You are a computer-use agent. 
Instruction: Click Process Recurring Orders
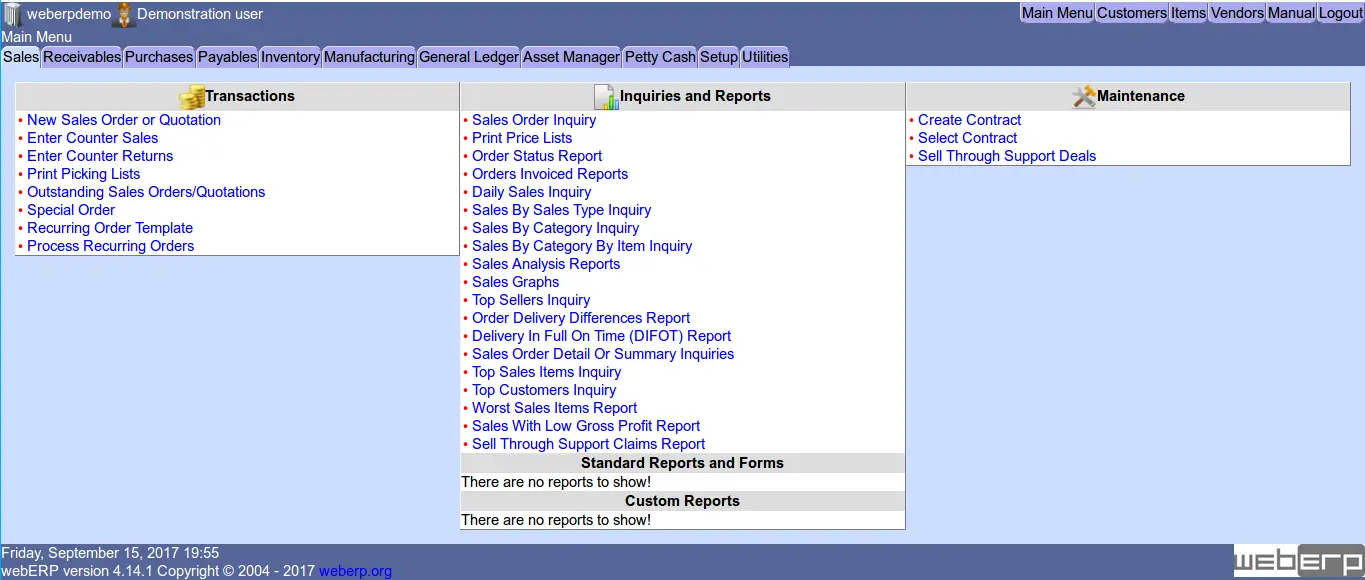pos(111,246)
